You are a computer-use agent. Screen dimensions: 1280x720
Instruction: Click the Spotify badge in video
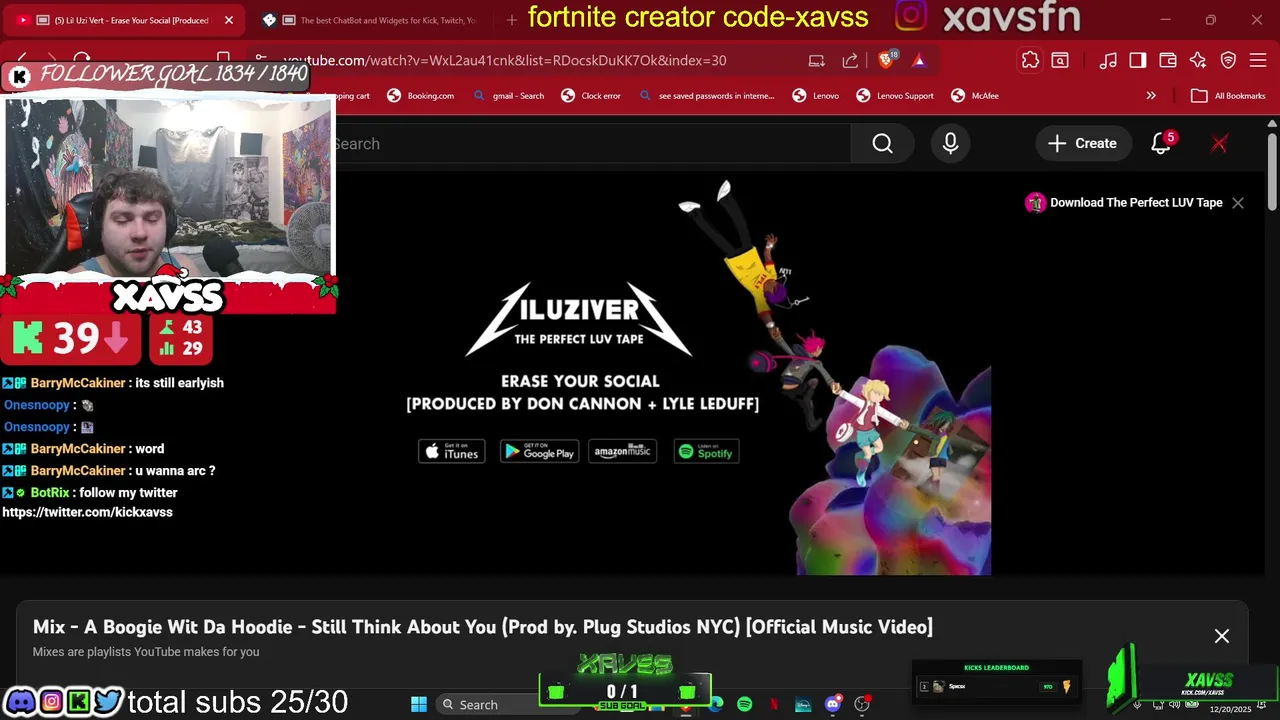(x=706, y=452)
